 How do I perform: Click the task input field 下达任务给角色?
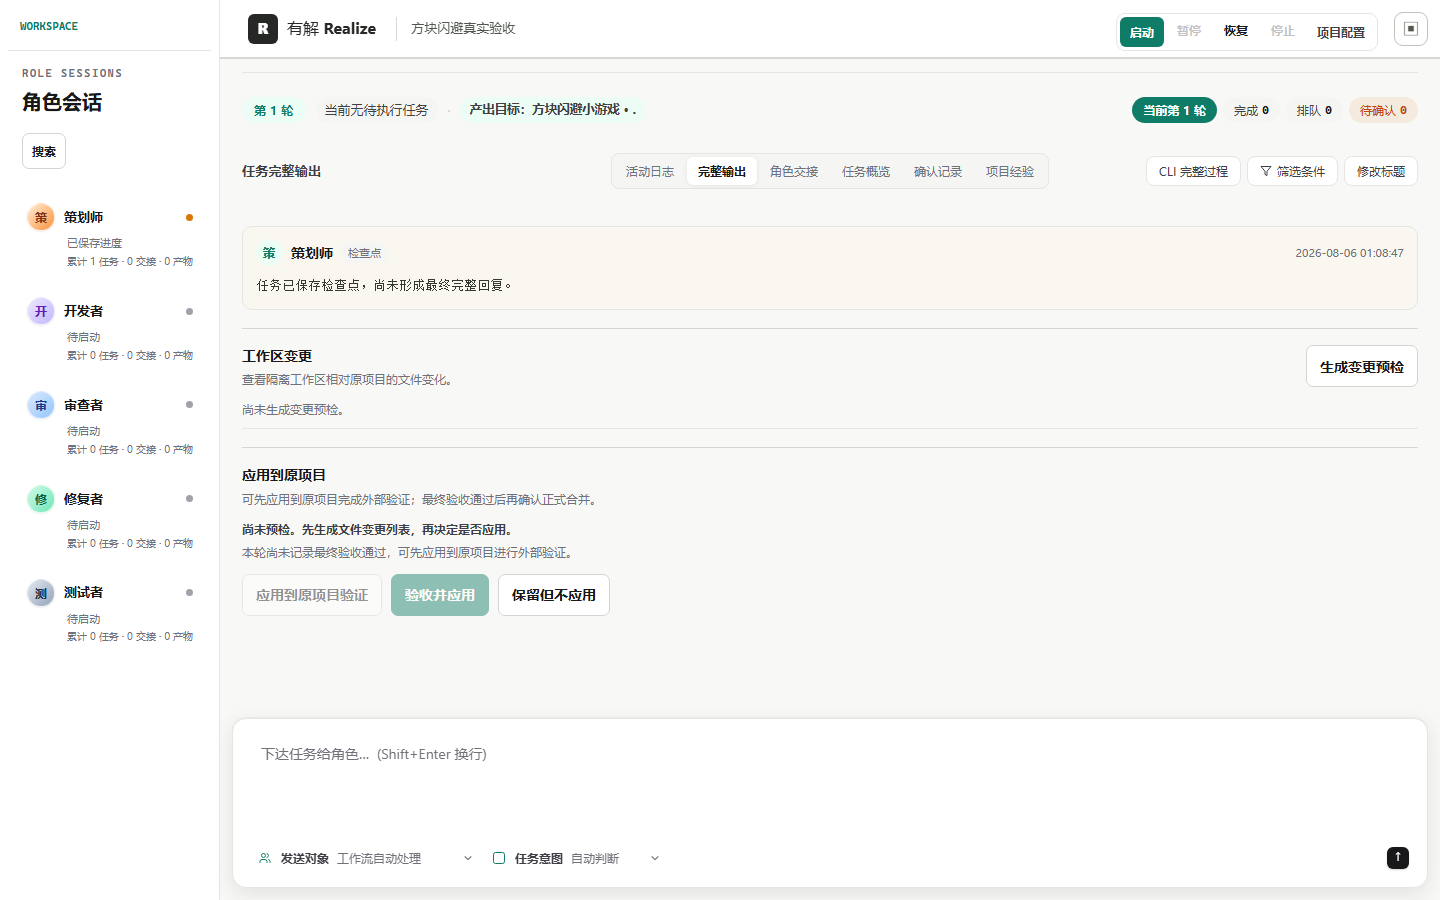pos(830,785)
